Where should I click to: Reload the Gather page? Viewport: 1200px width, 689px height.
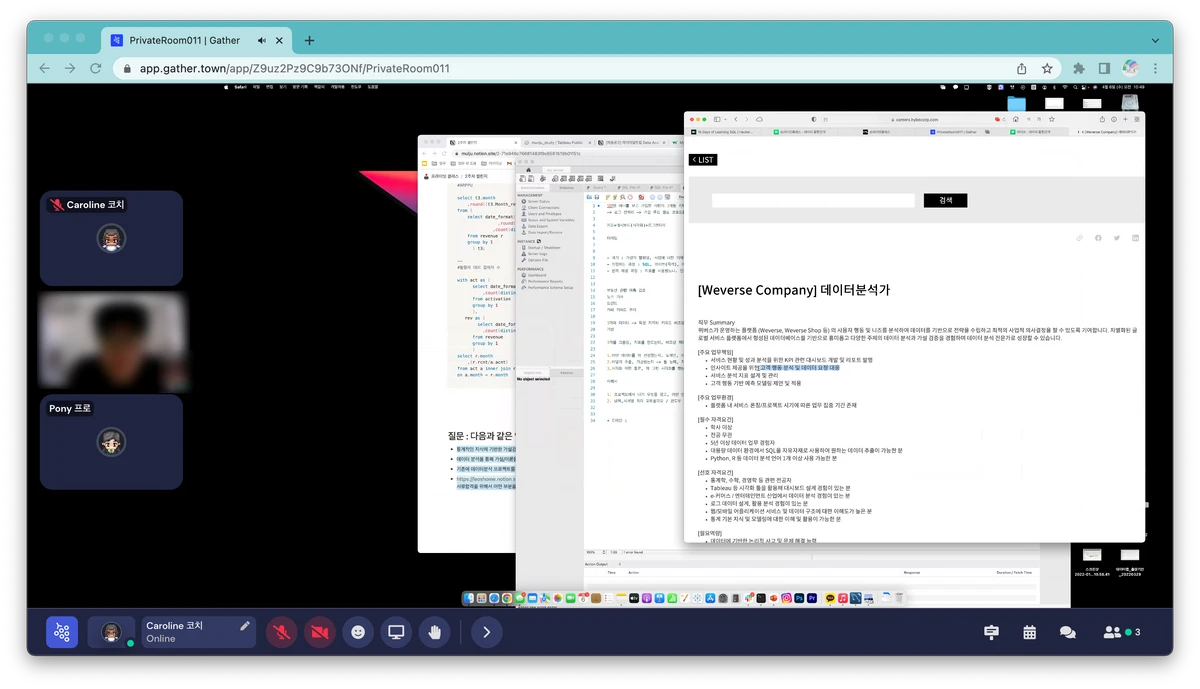click(x=96, y=68)
